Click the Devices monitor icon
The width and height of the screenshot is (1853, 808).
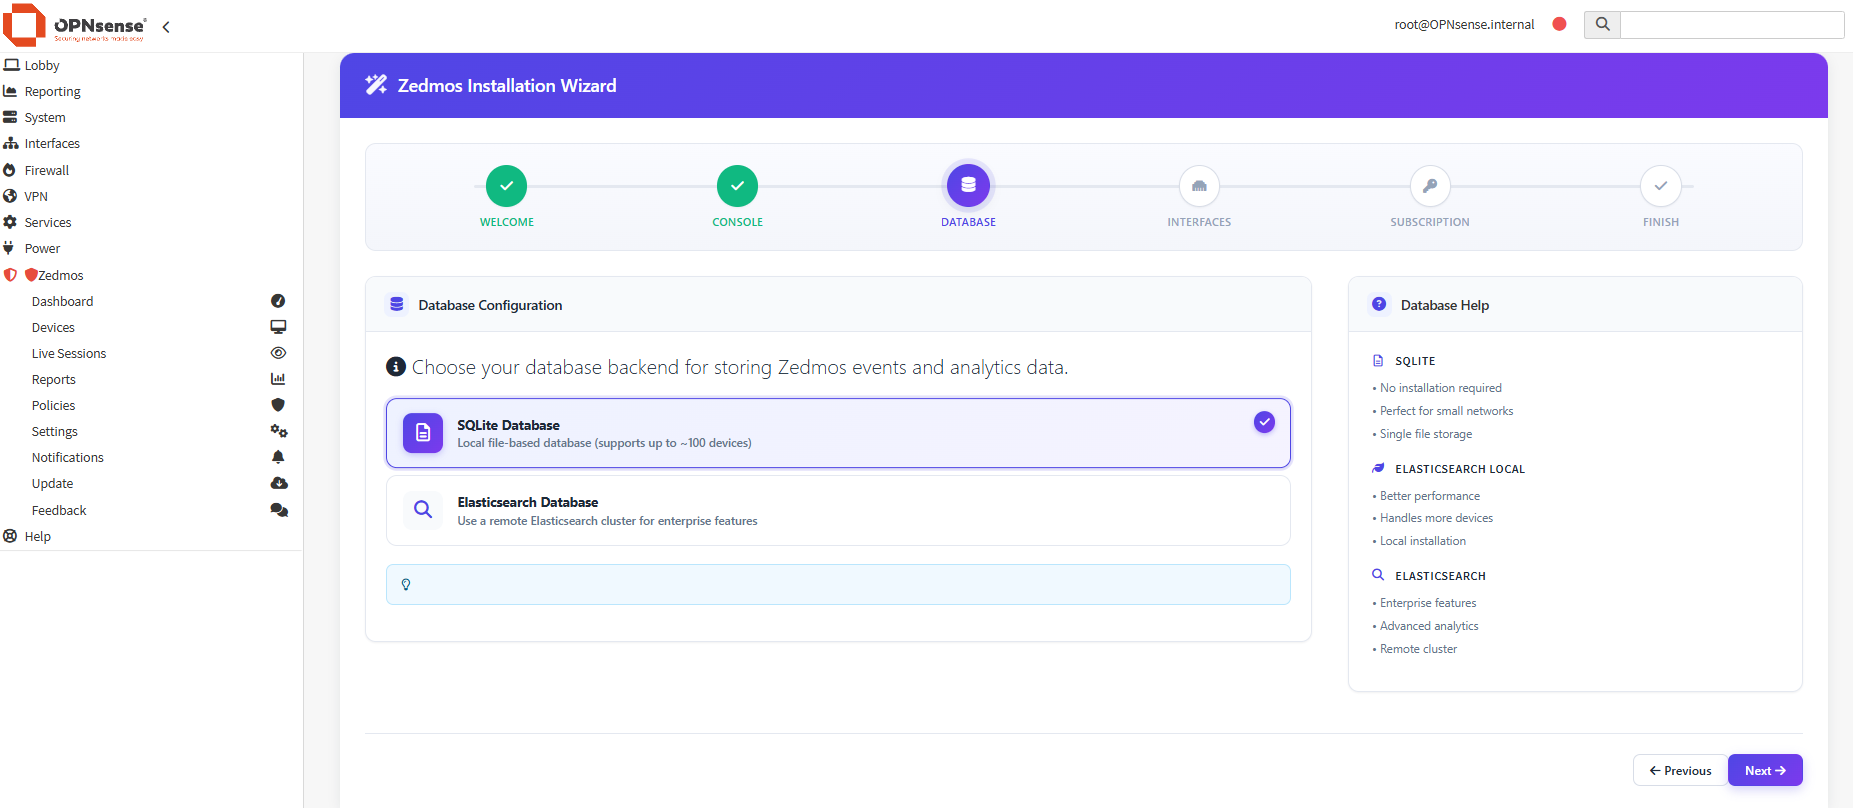278,327
